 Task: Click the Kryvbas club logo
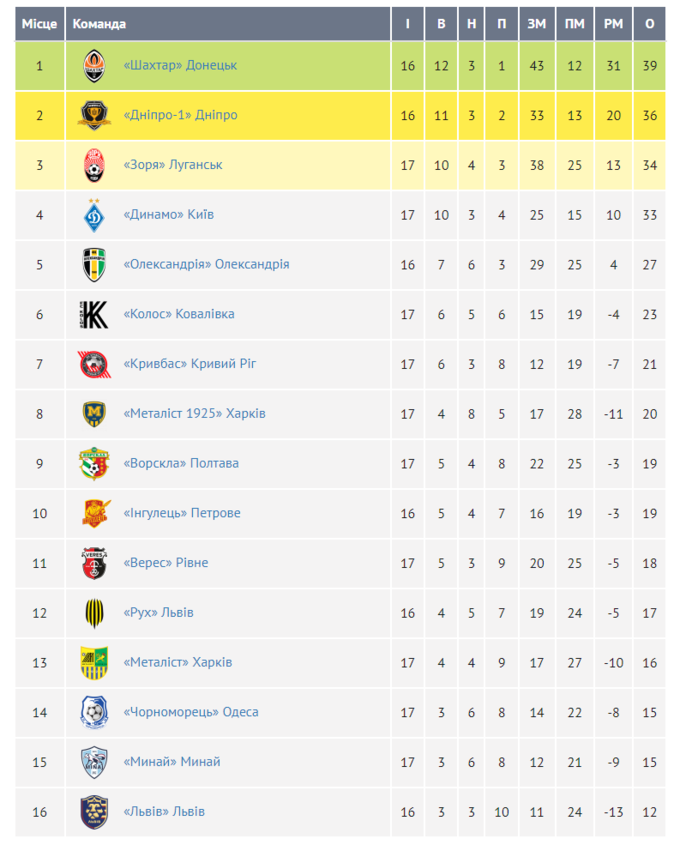[93, 364]
